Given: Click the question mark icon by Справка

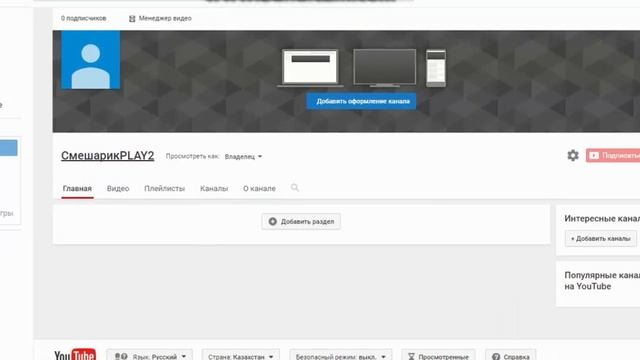Looking at the screenshot, I should (x=496, y=357).
